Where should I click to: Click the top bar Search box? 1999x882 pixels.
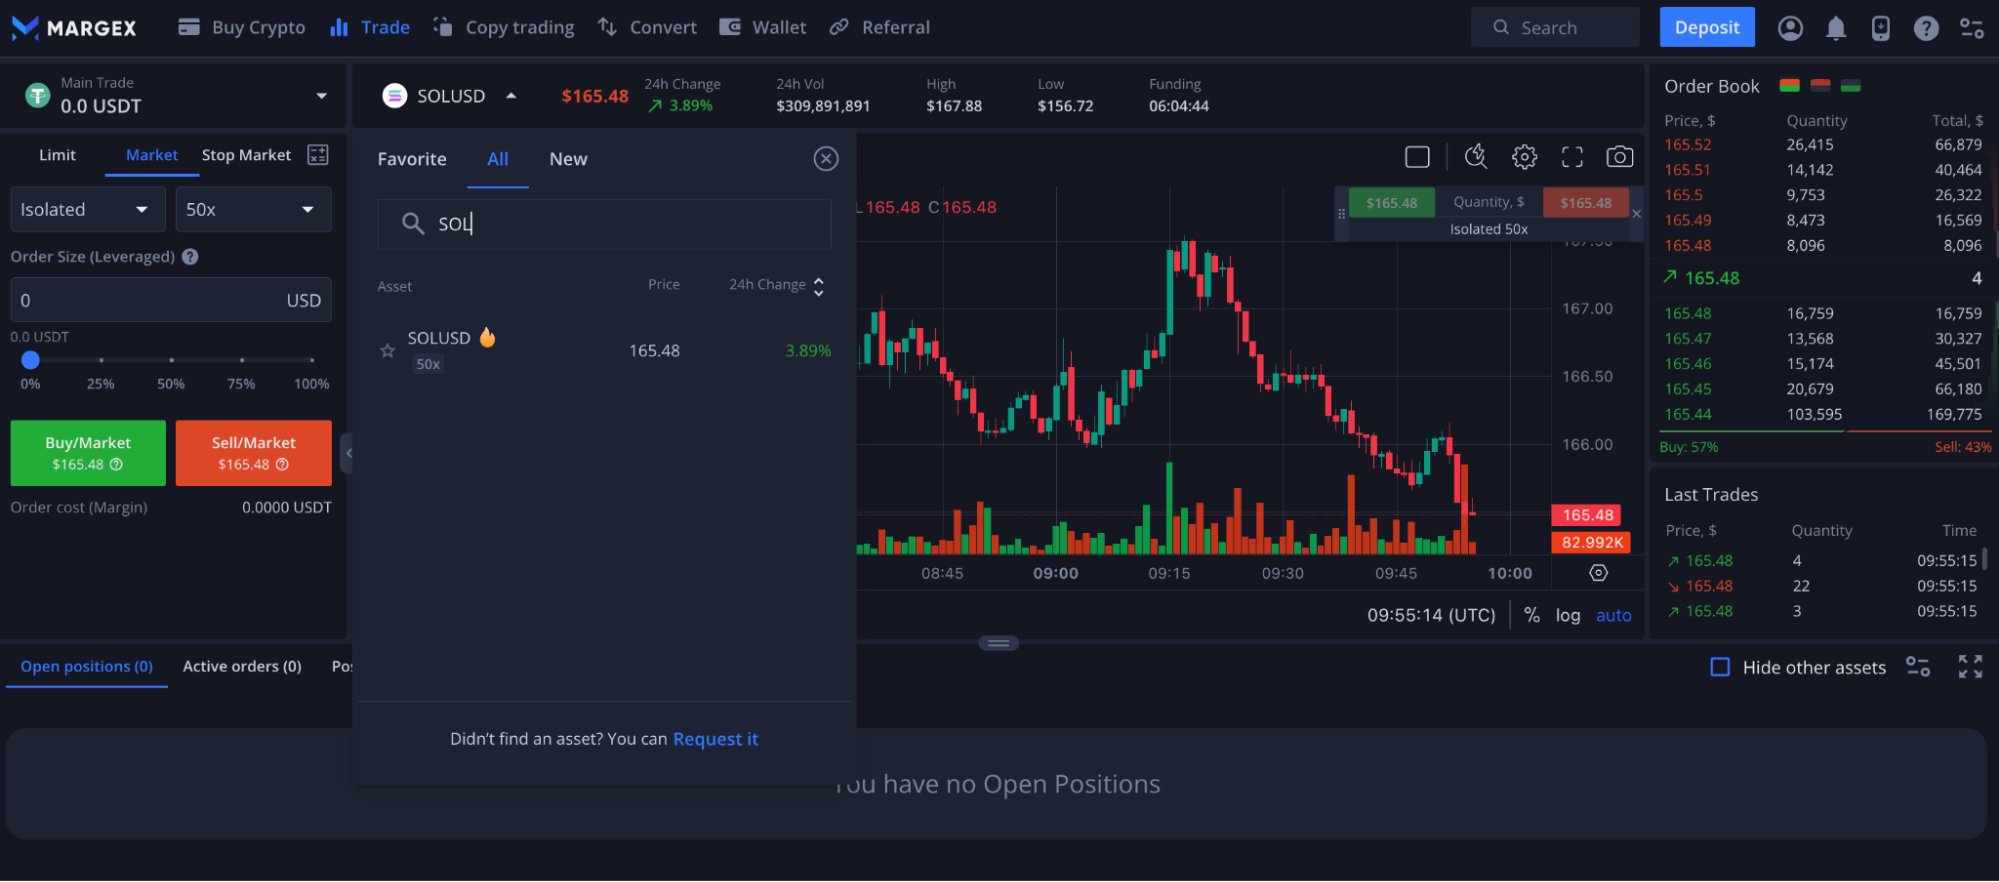tap(1555, 27)
